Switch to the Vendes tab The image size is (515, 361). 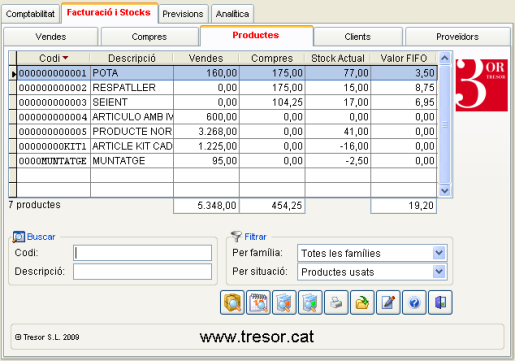[51, 36]
